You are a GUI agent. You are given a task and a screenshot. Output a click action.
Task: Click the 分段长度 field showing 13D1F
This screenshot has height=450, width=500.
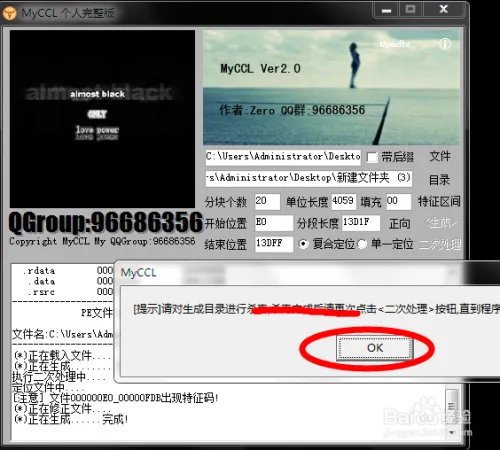click(x=361, y=223)
